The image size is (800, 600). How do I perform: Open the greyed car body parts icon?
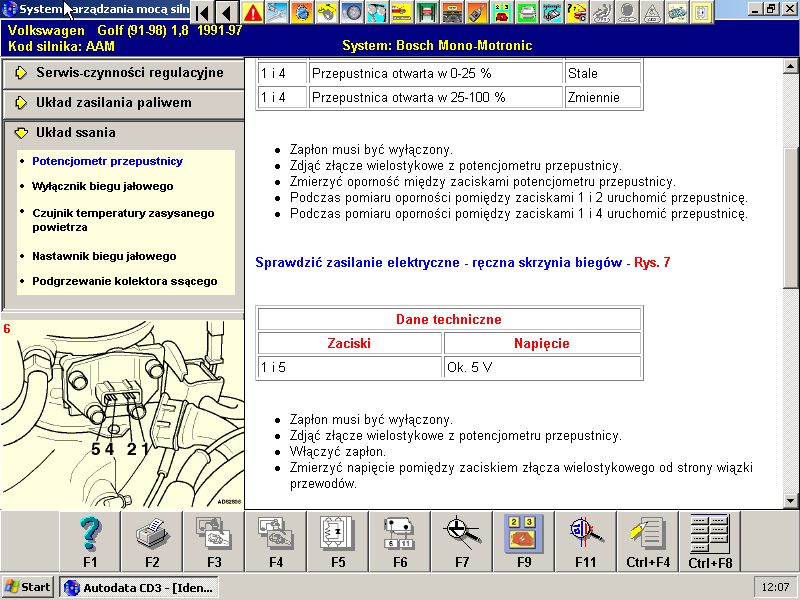[677, 12]
